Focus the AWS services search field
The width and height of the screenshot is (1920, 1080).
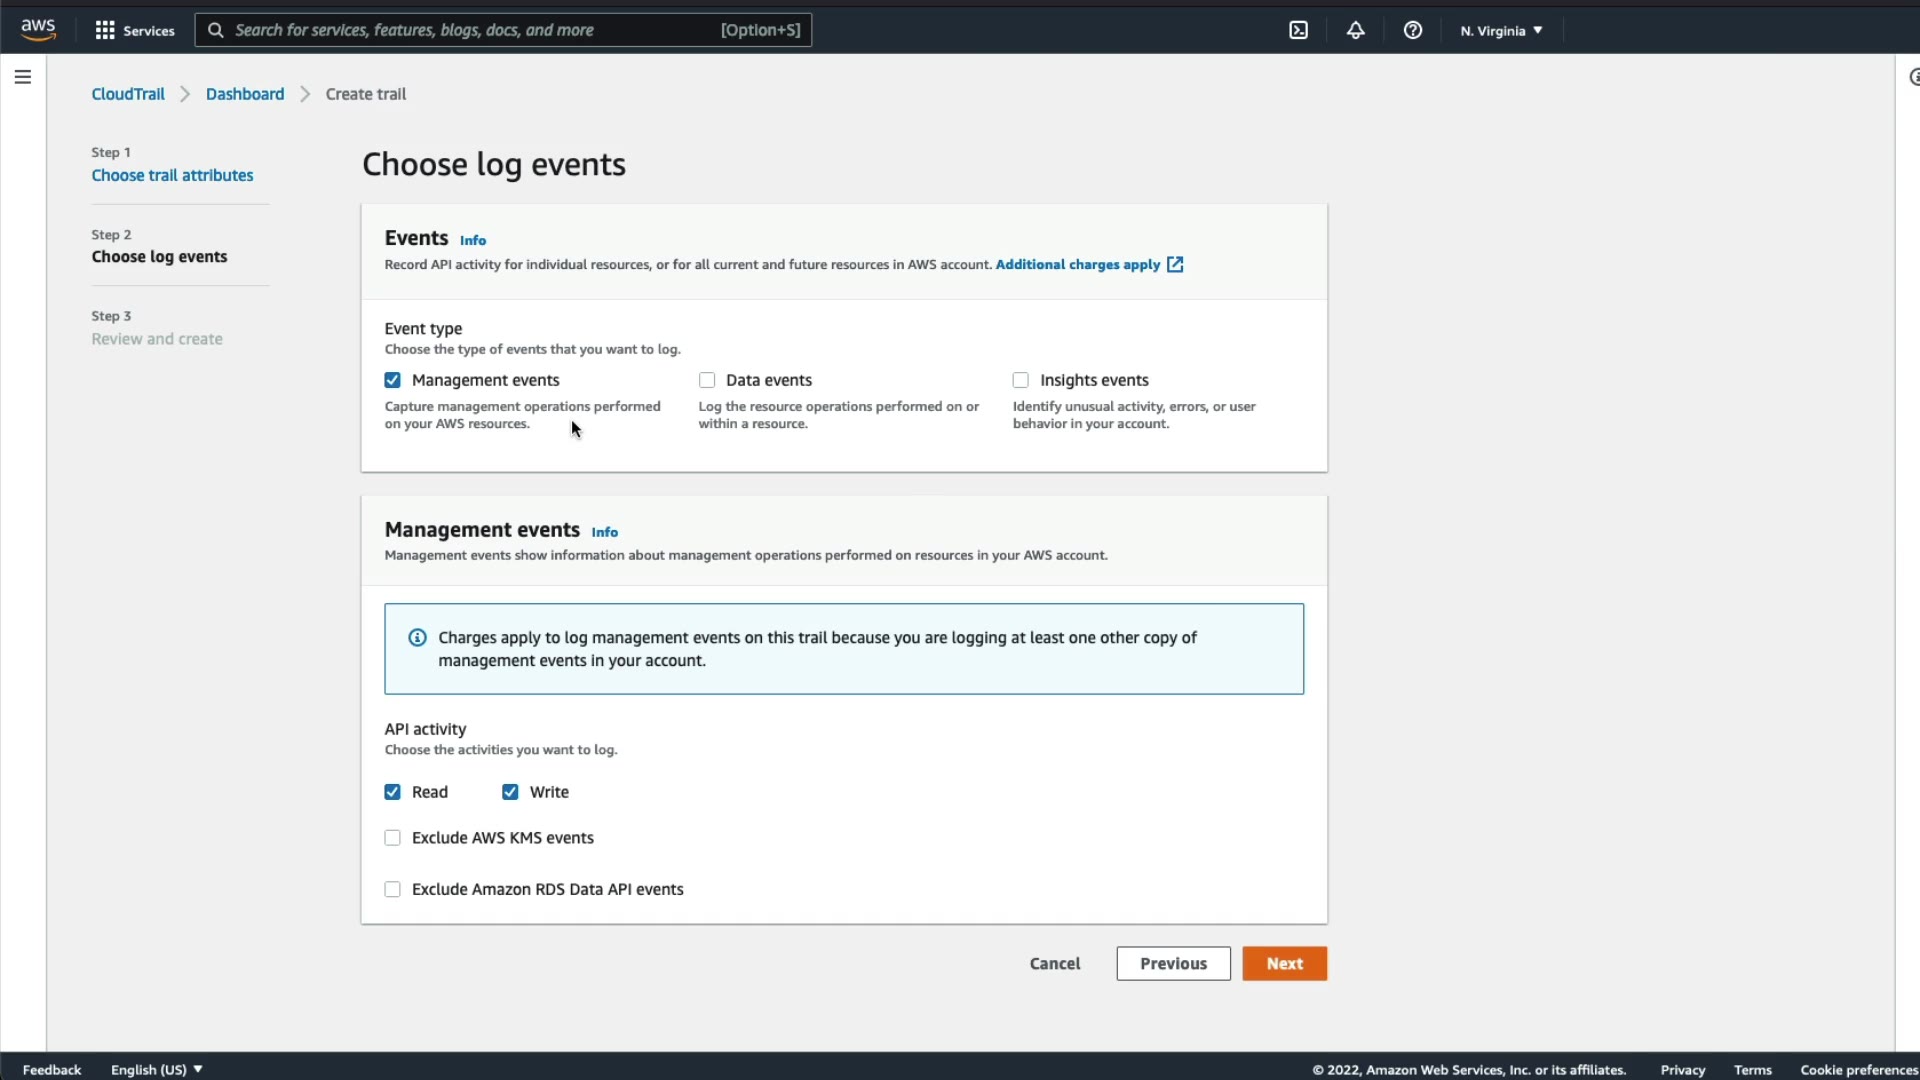[x=470, y=30]
